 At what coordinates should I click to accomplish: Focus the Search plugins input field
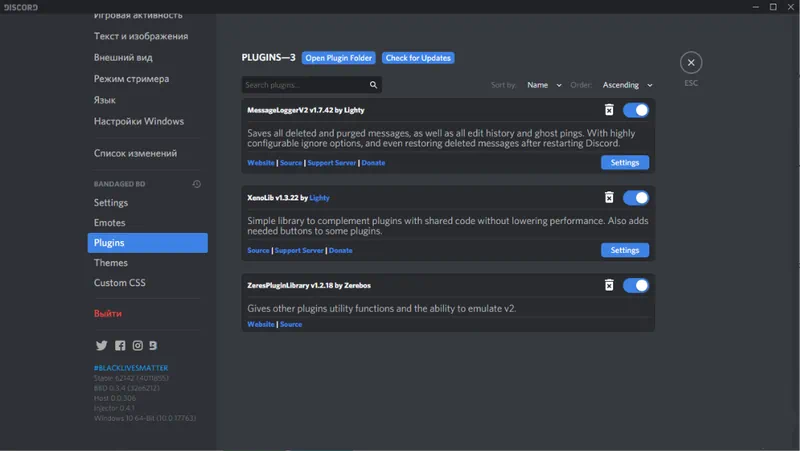tap(304, 85)
